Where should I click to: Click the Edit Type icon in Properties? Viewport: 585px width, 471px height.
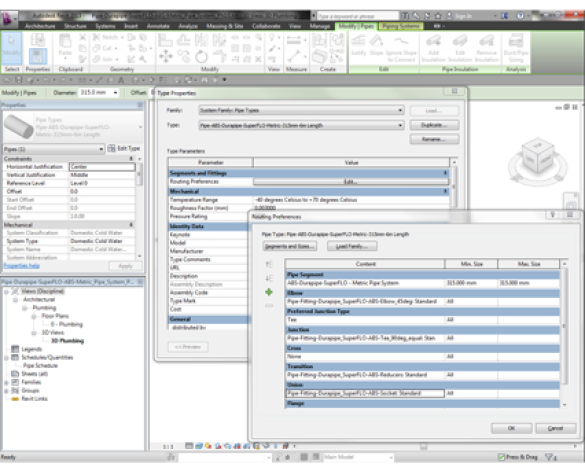tap(111, 149)
